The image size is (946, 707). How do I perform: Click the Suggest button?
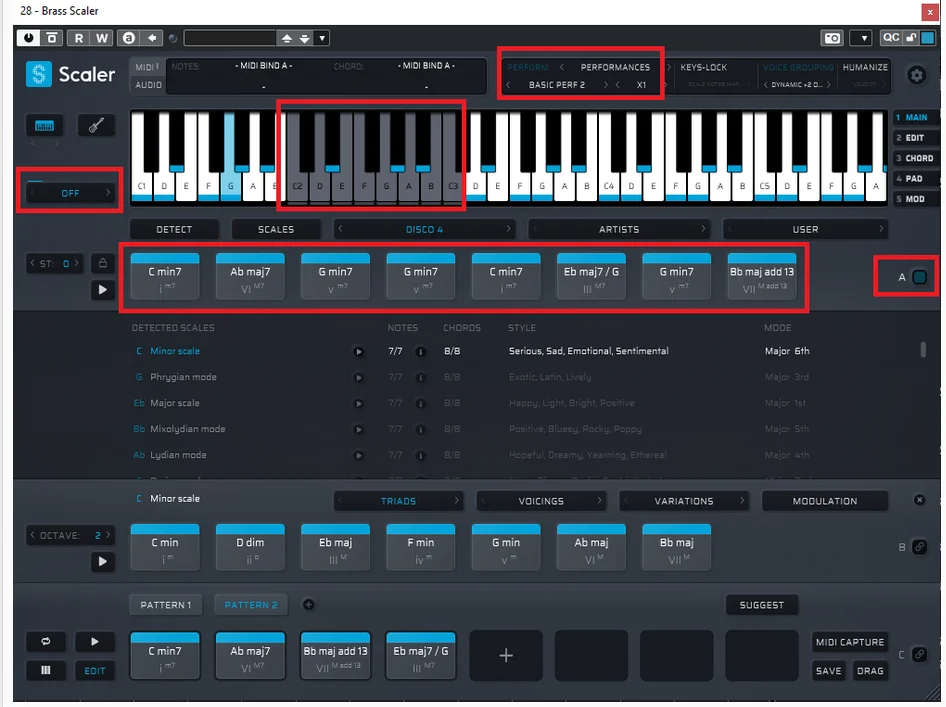[762, 604]
